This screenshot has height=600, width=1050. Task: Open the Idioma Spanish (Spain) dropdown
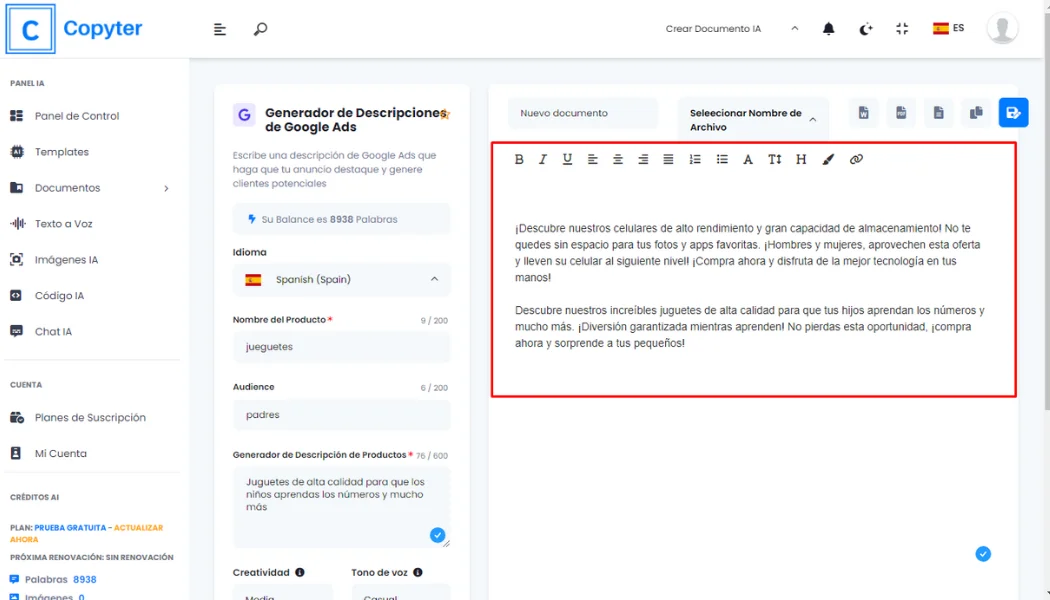pyautogui.click(x=341, y=280)
